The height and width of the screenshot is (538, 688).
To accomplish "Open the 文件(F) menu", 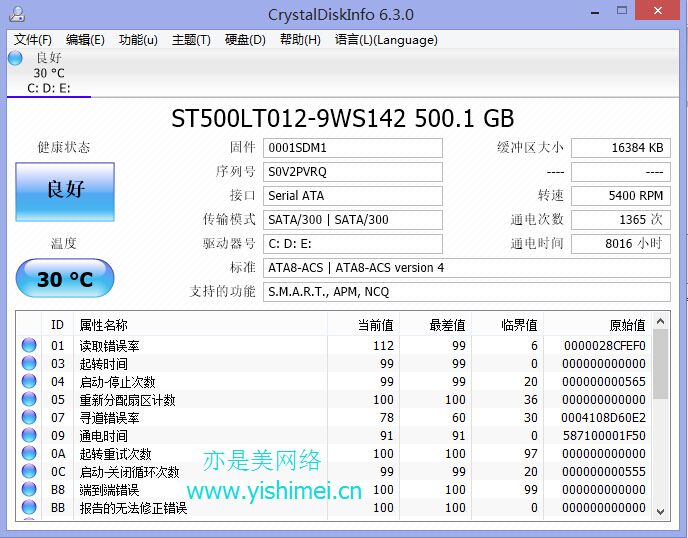I will 33,40.
